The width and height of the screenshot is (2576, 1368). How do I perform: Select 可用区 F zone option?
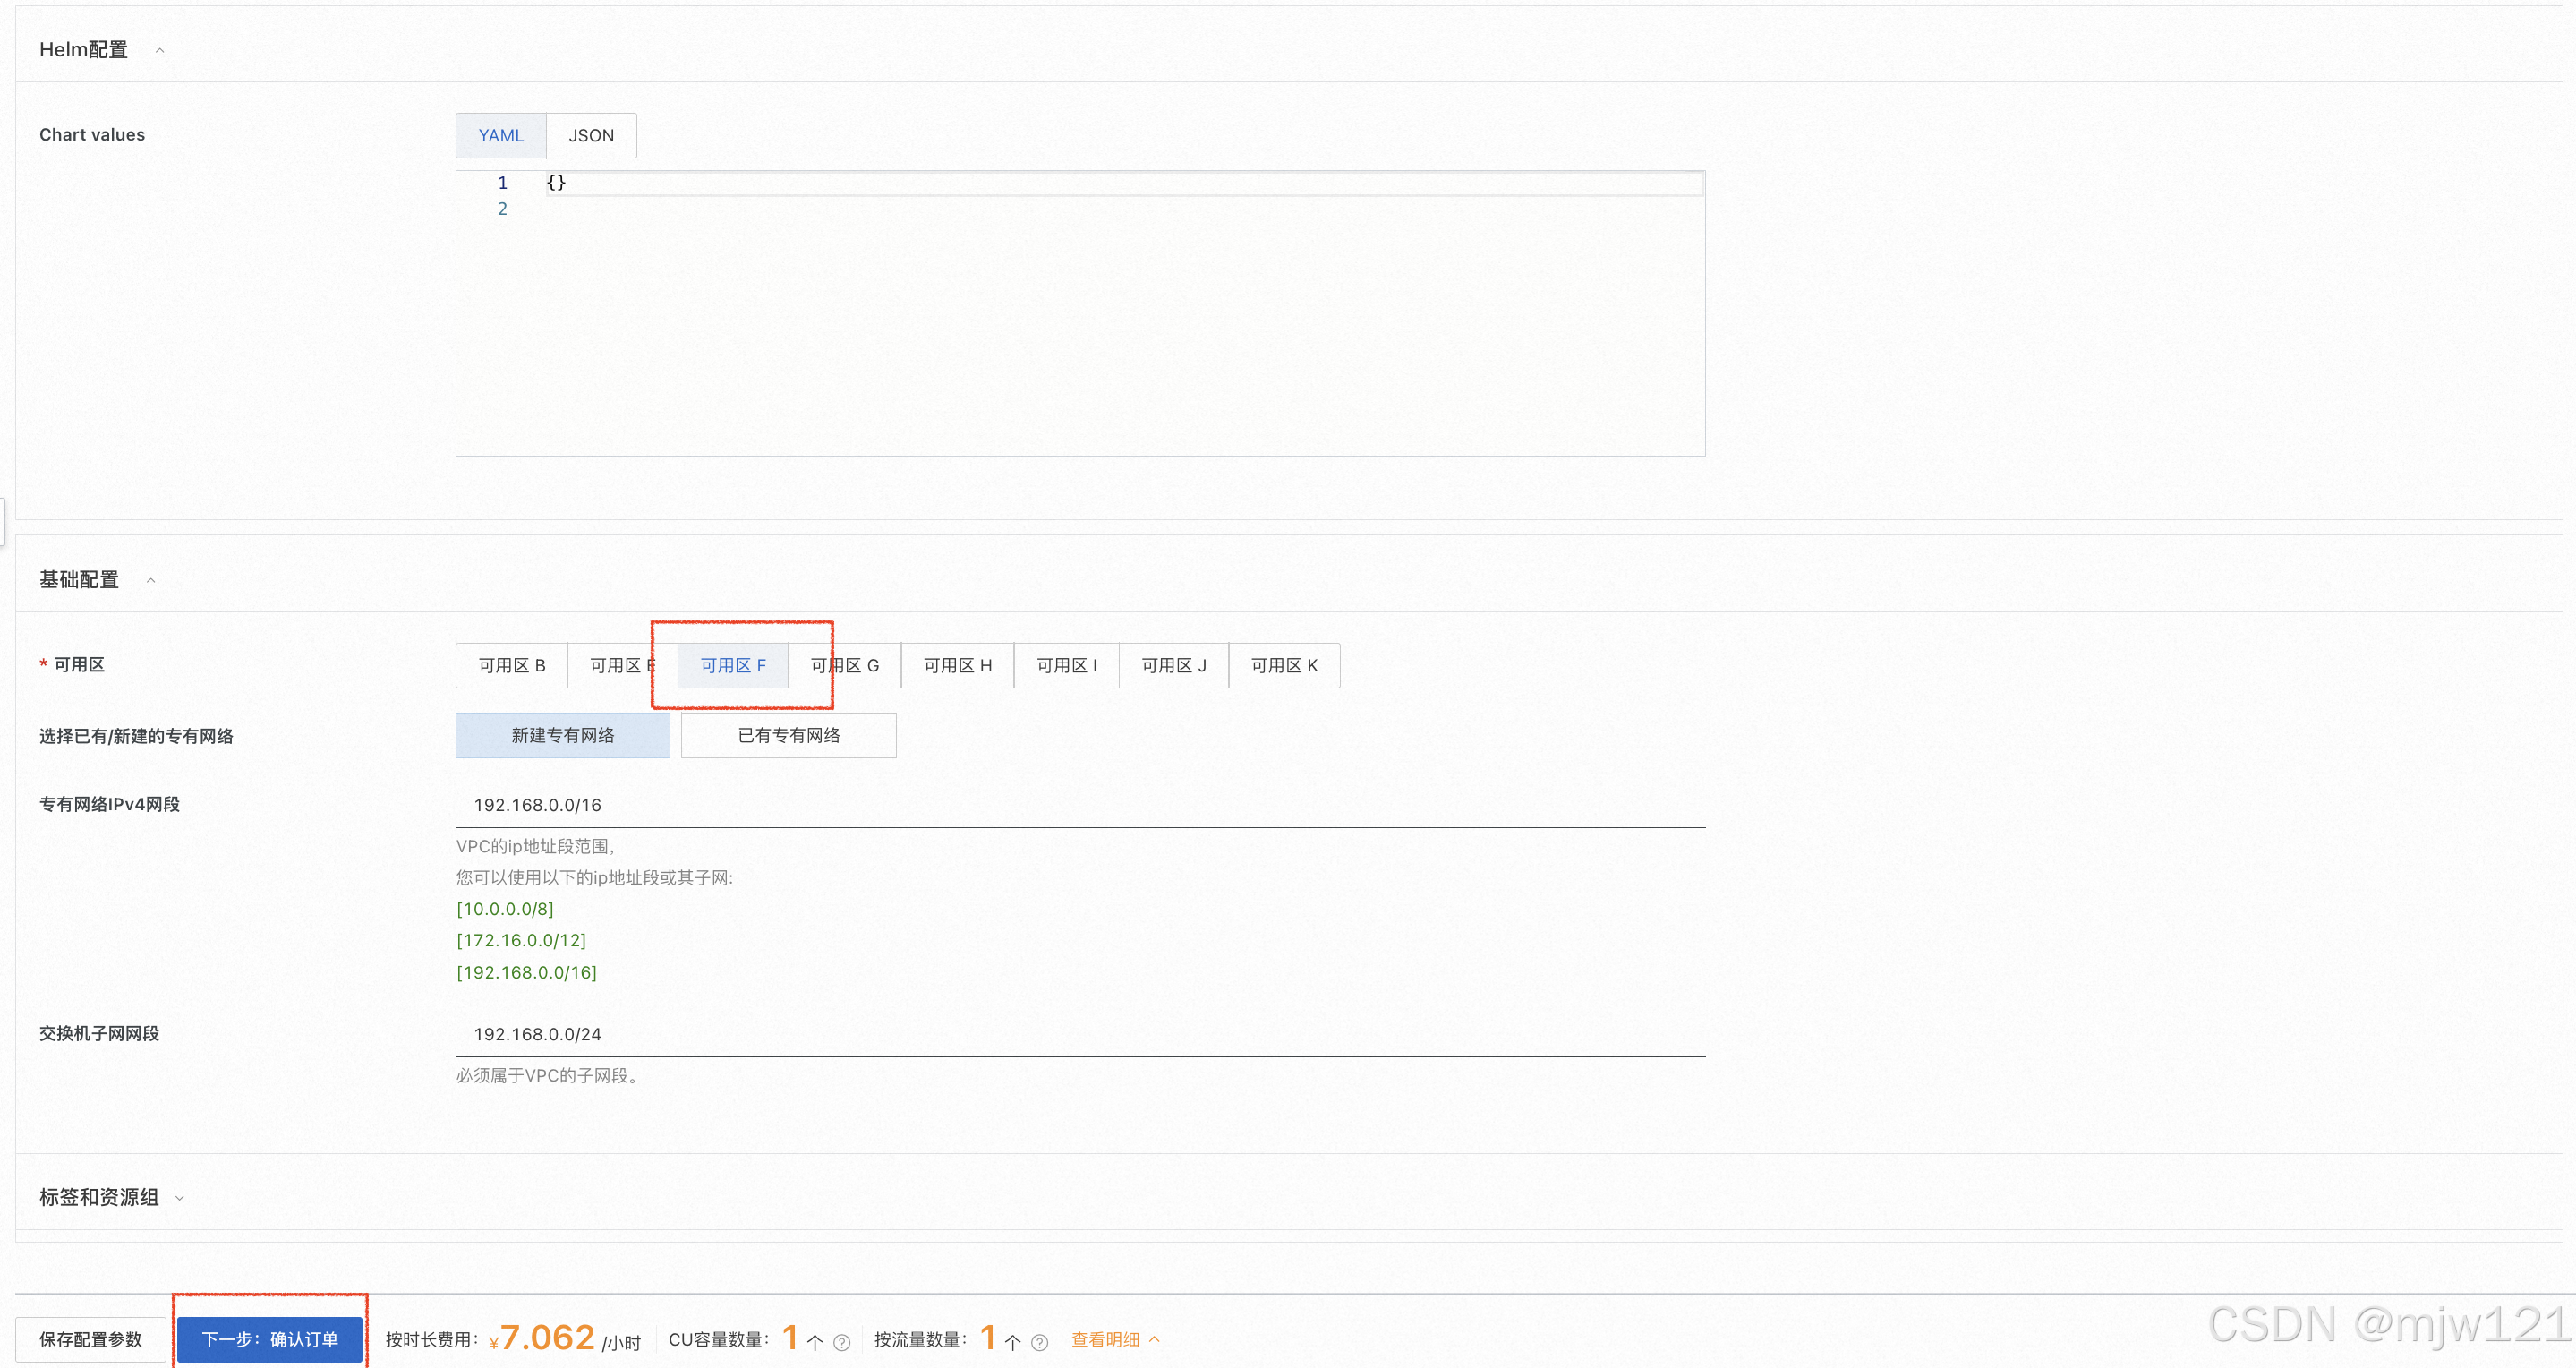(x=732, y=665)
